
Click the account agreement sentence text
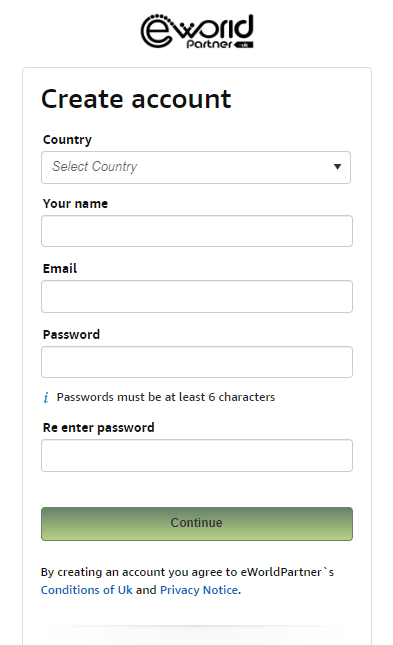[187, 581]
